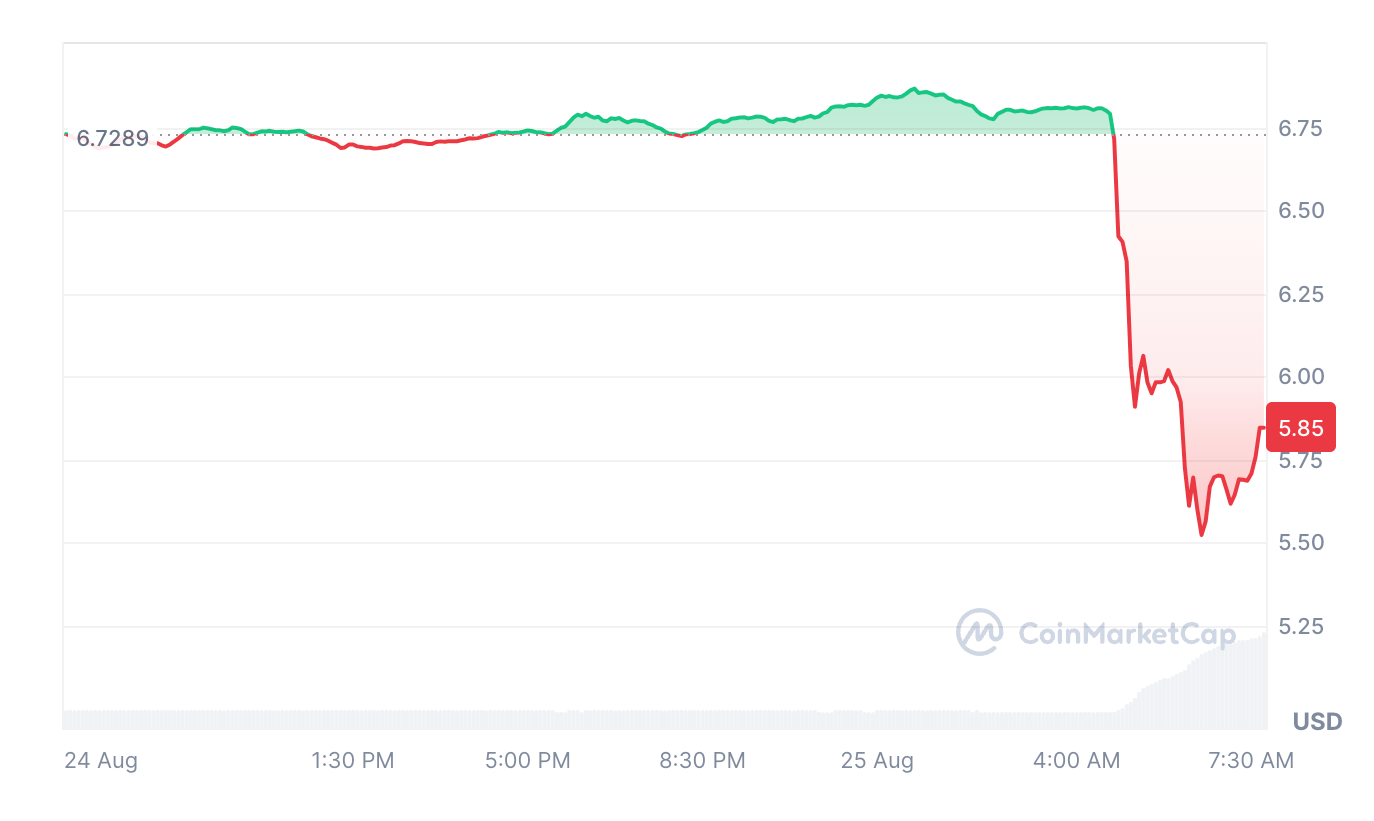
Task: Click the 8:30 PM time label
Action: 703,760
